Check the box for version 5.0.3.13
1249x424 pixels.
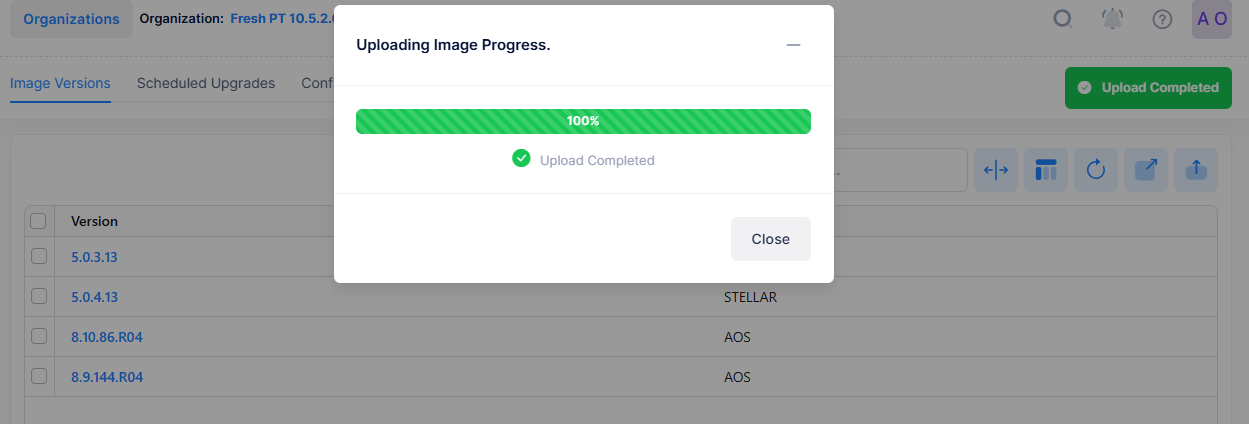(39, 256)
